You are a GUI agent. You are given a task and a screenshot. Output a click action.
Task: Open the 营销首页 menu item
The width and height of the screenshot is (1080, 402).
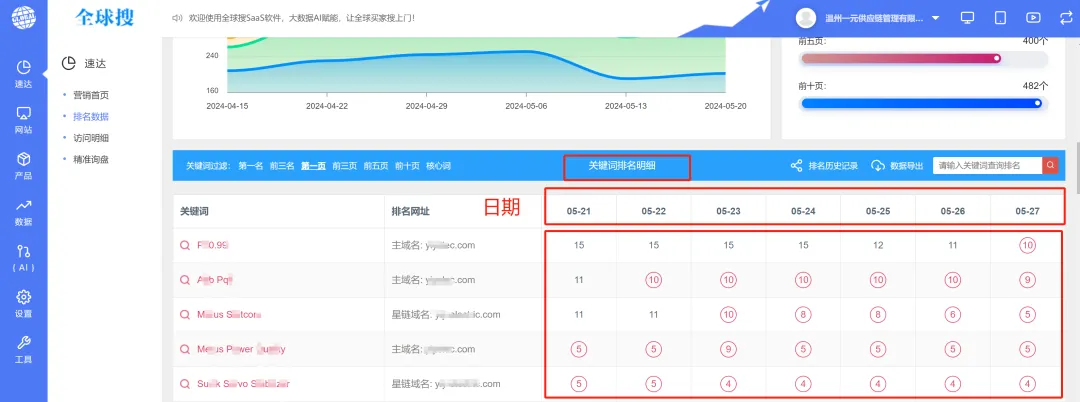click(x=91, y=95)
